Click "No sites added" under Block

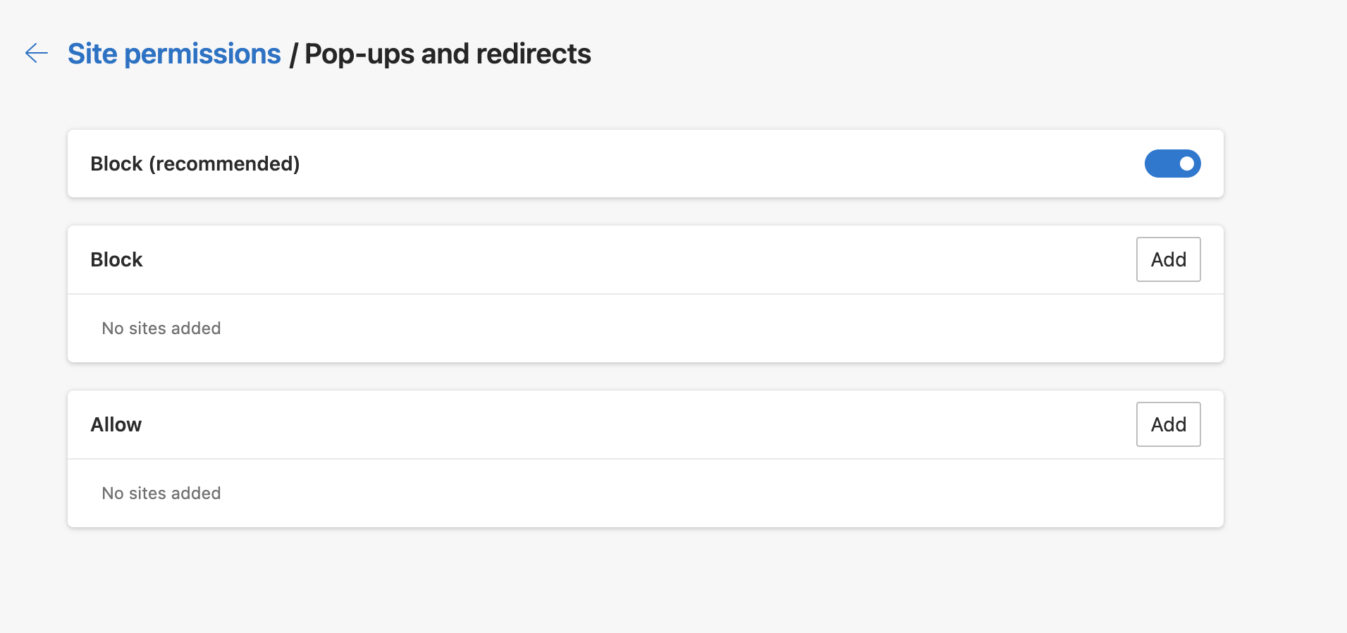tap(161, 328)
